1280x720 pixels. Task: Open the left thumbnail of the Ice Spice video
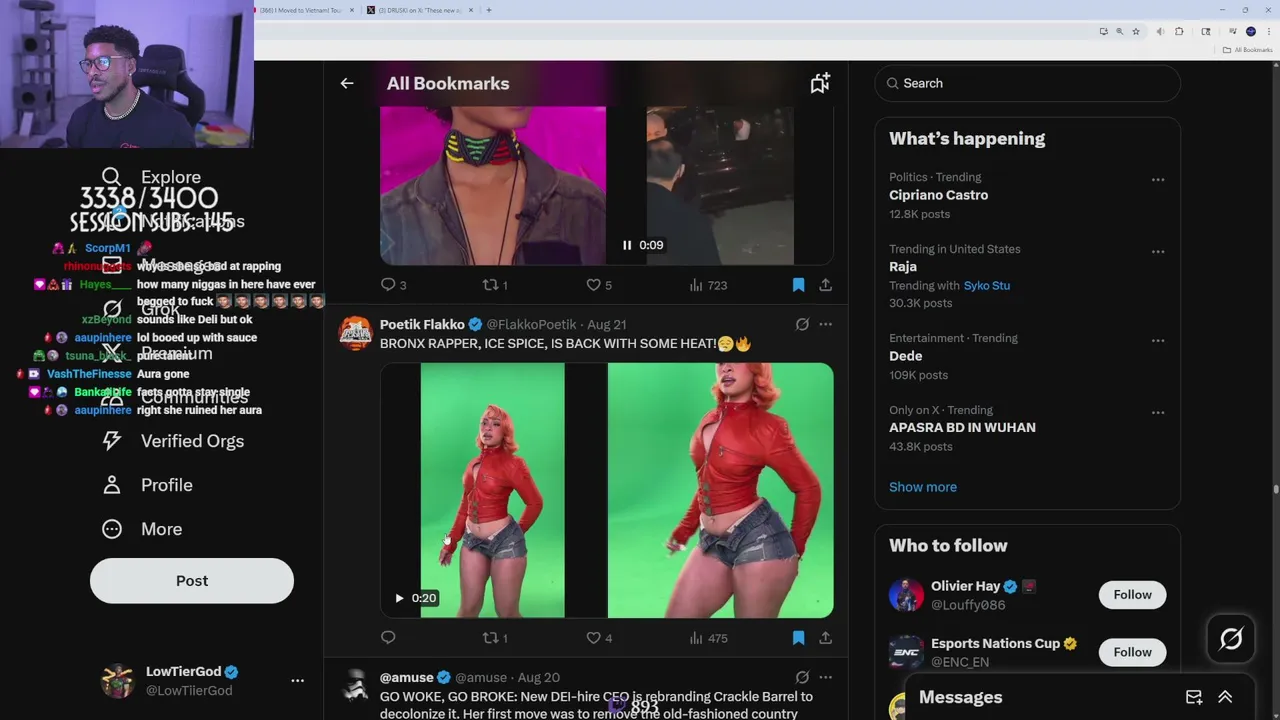pos(492,490)
